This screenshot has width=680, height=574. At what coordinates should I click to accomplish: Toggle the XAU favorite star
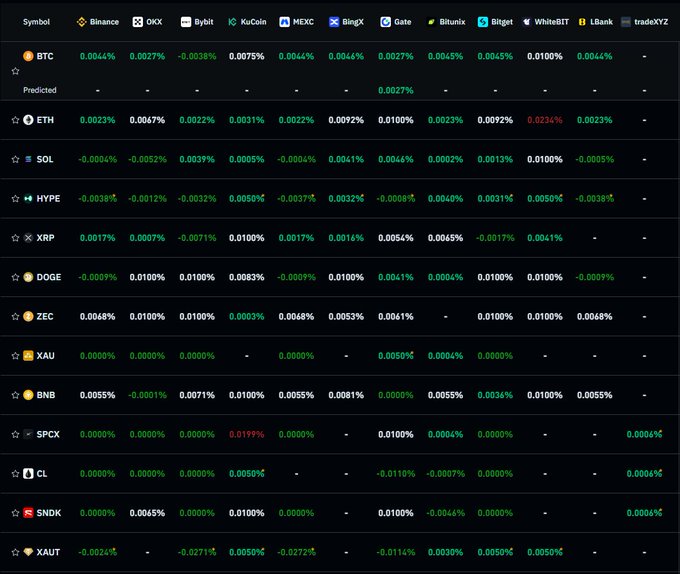coord(16,356)
